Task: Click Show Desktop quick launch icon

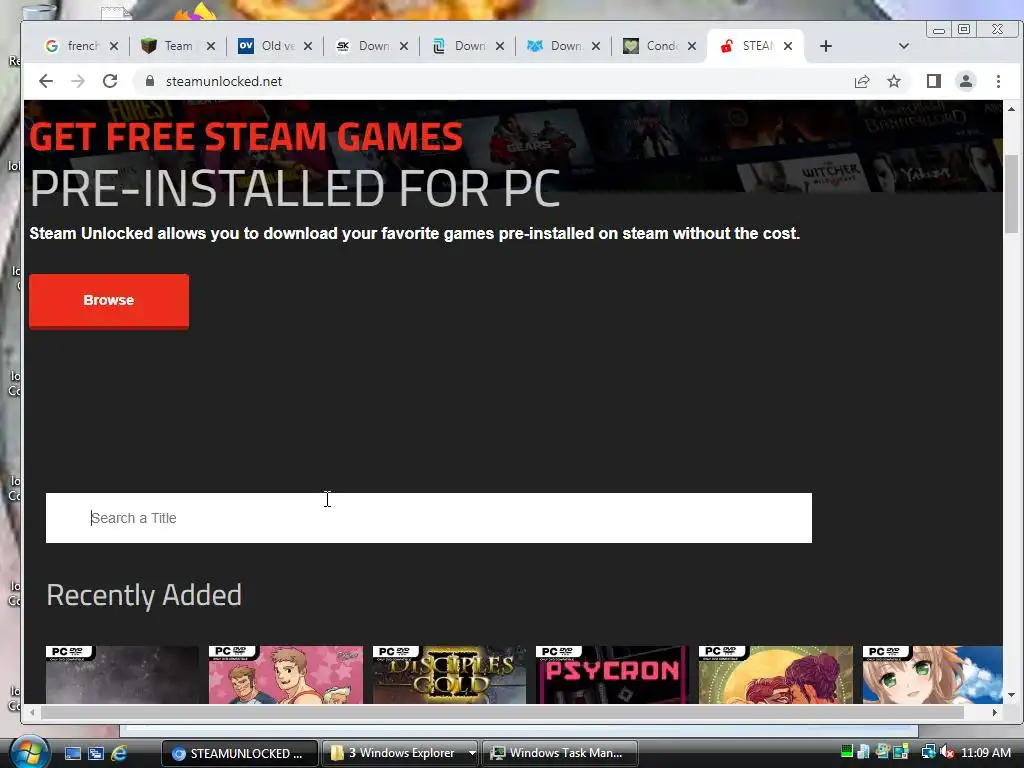Action: [72, 753]
